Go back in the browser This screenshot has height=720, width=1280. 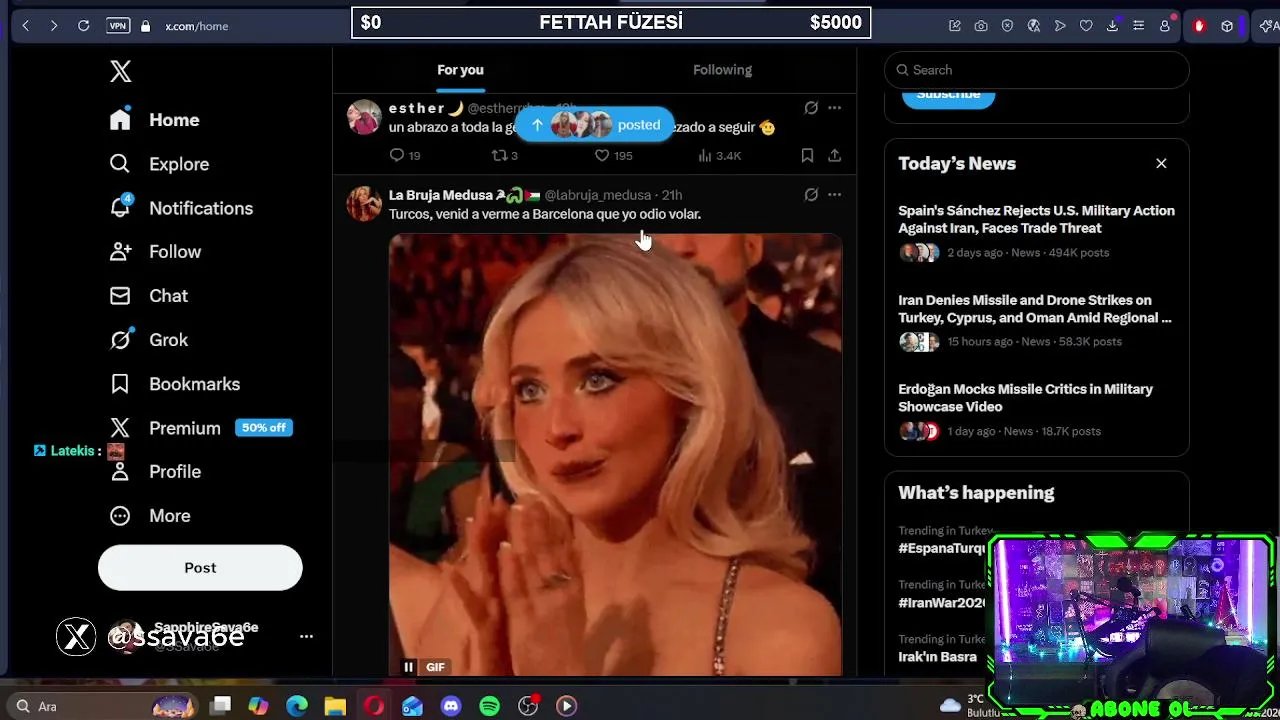[x=25, y=26]
